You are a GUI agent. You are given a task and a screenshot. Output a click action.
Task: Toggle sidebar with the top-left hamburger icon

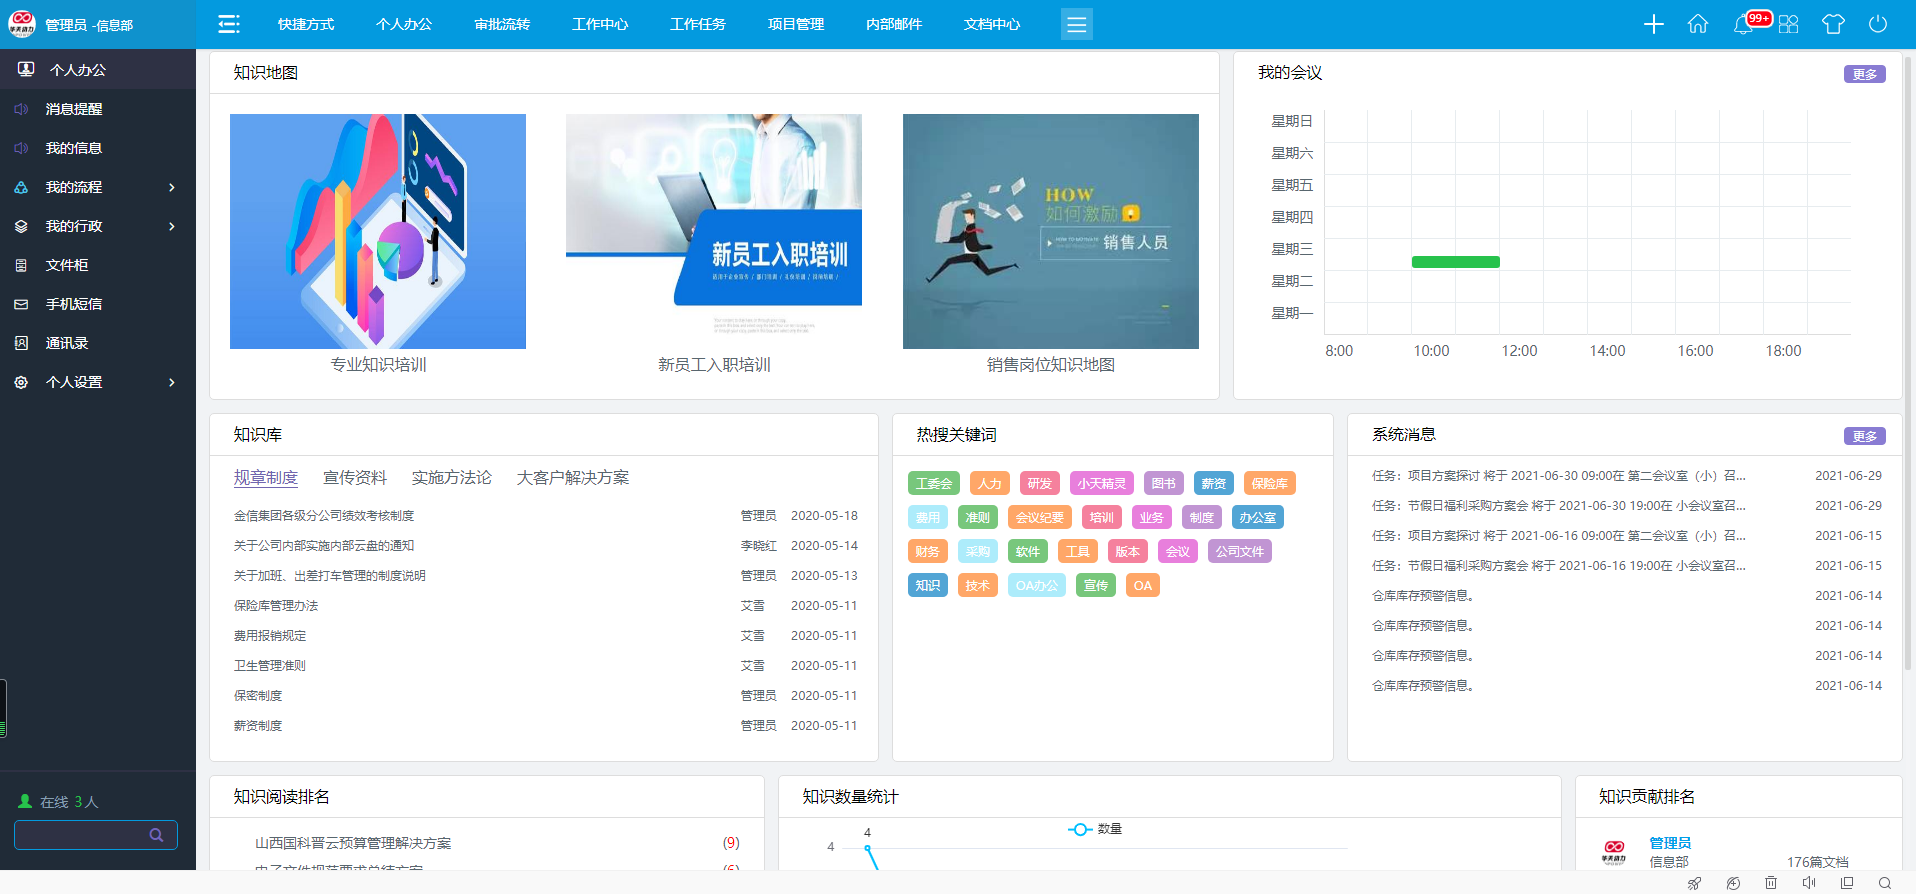(229, 24)
